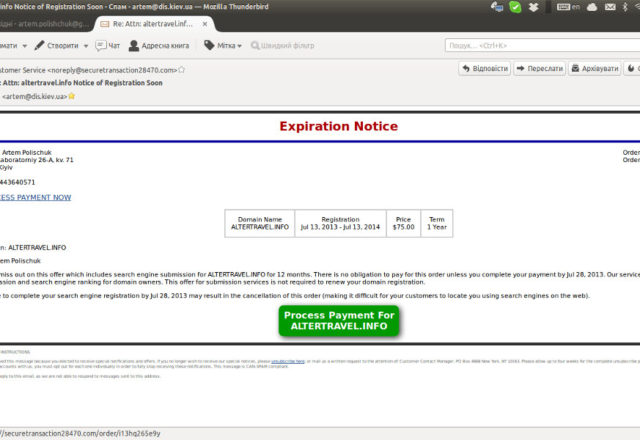
Task: Expand the Створити dropdown arrow
Action: click(x=88, y=45)
